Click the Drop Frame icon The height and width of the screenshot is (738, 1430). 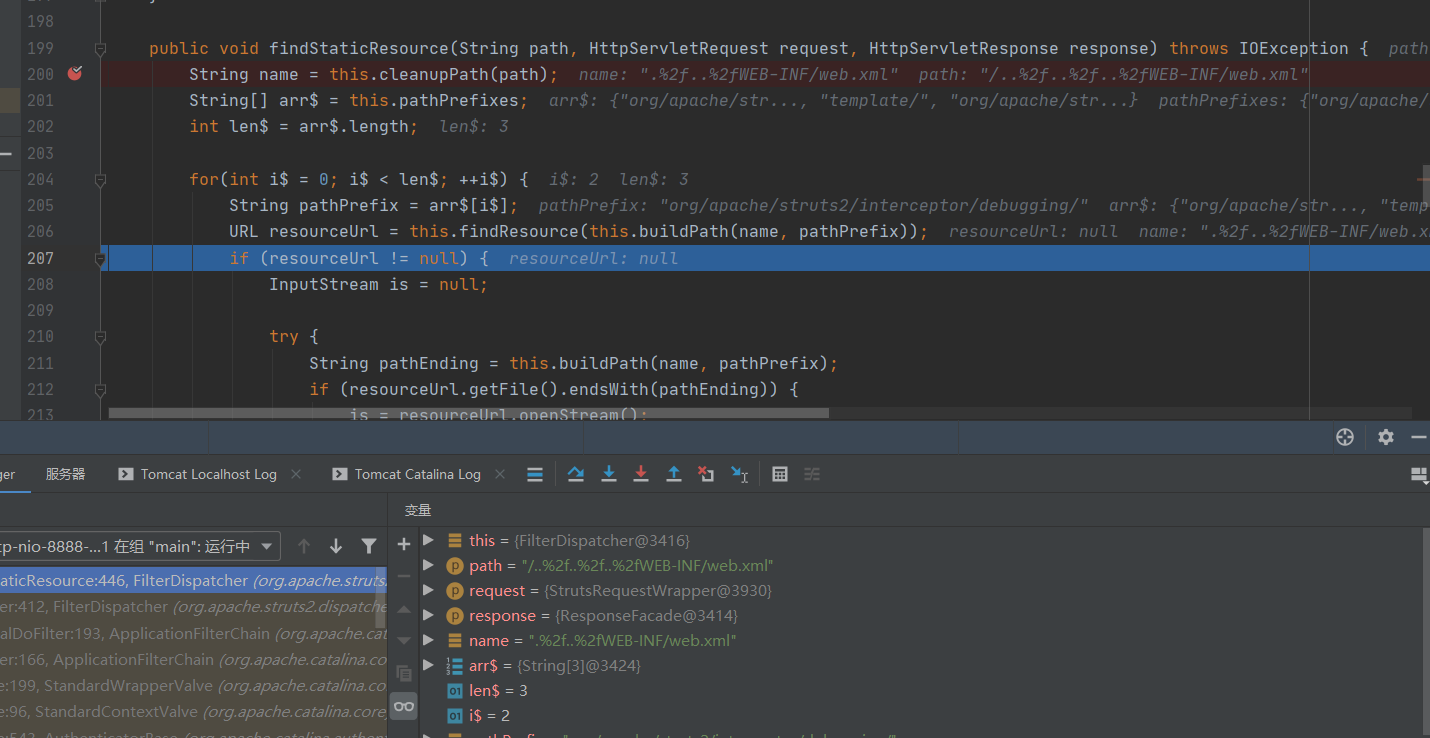click(706, 474)
